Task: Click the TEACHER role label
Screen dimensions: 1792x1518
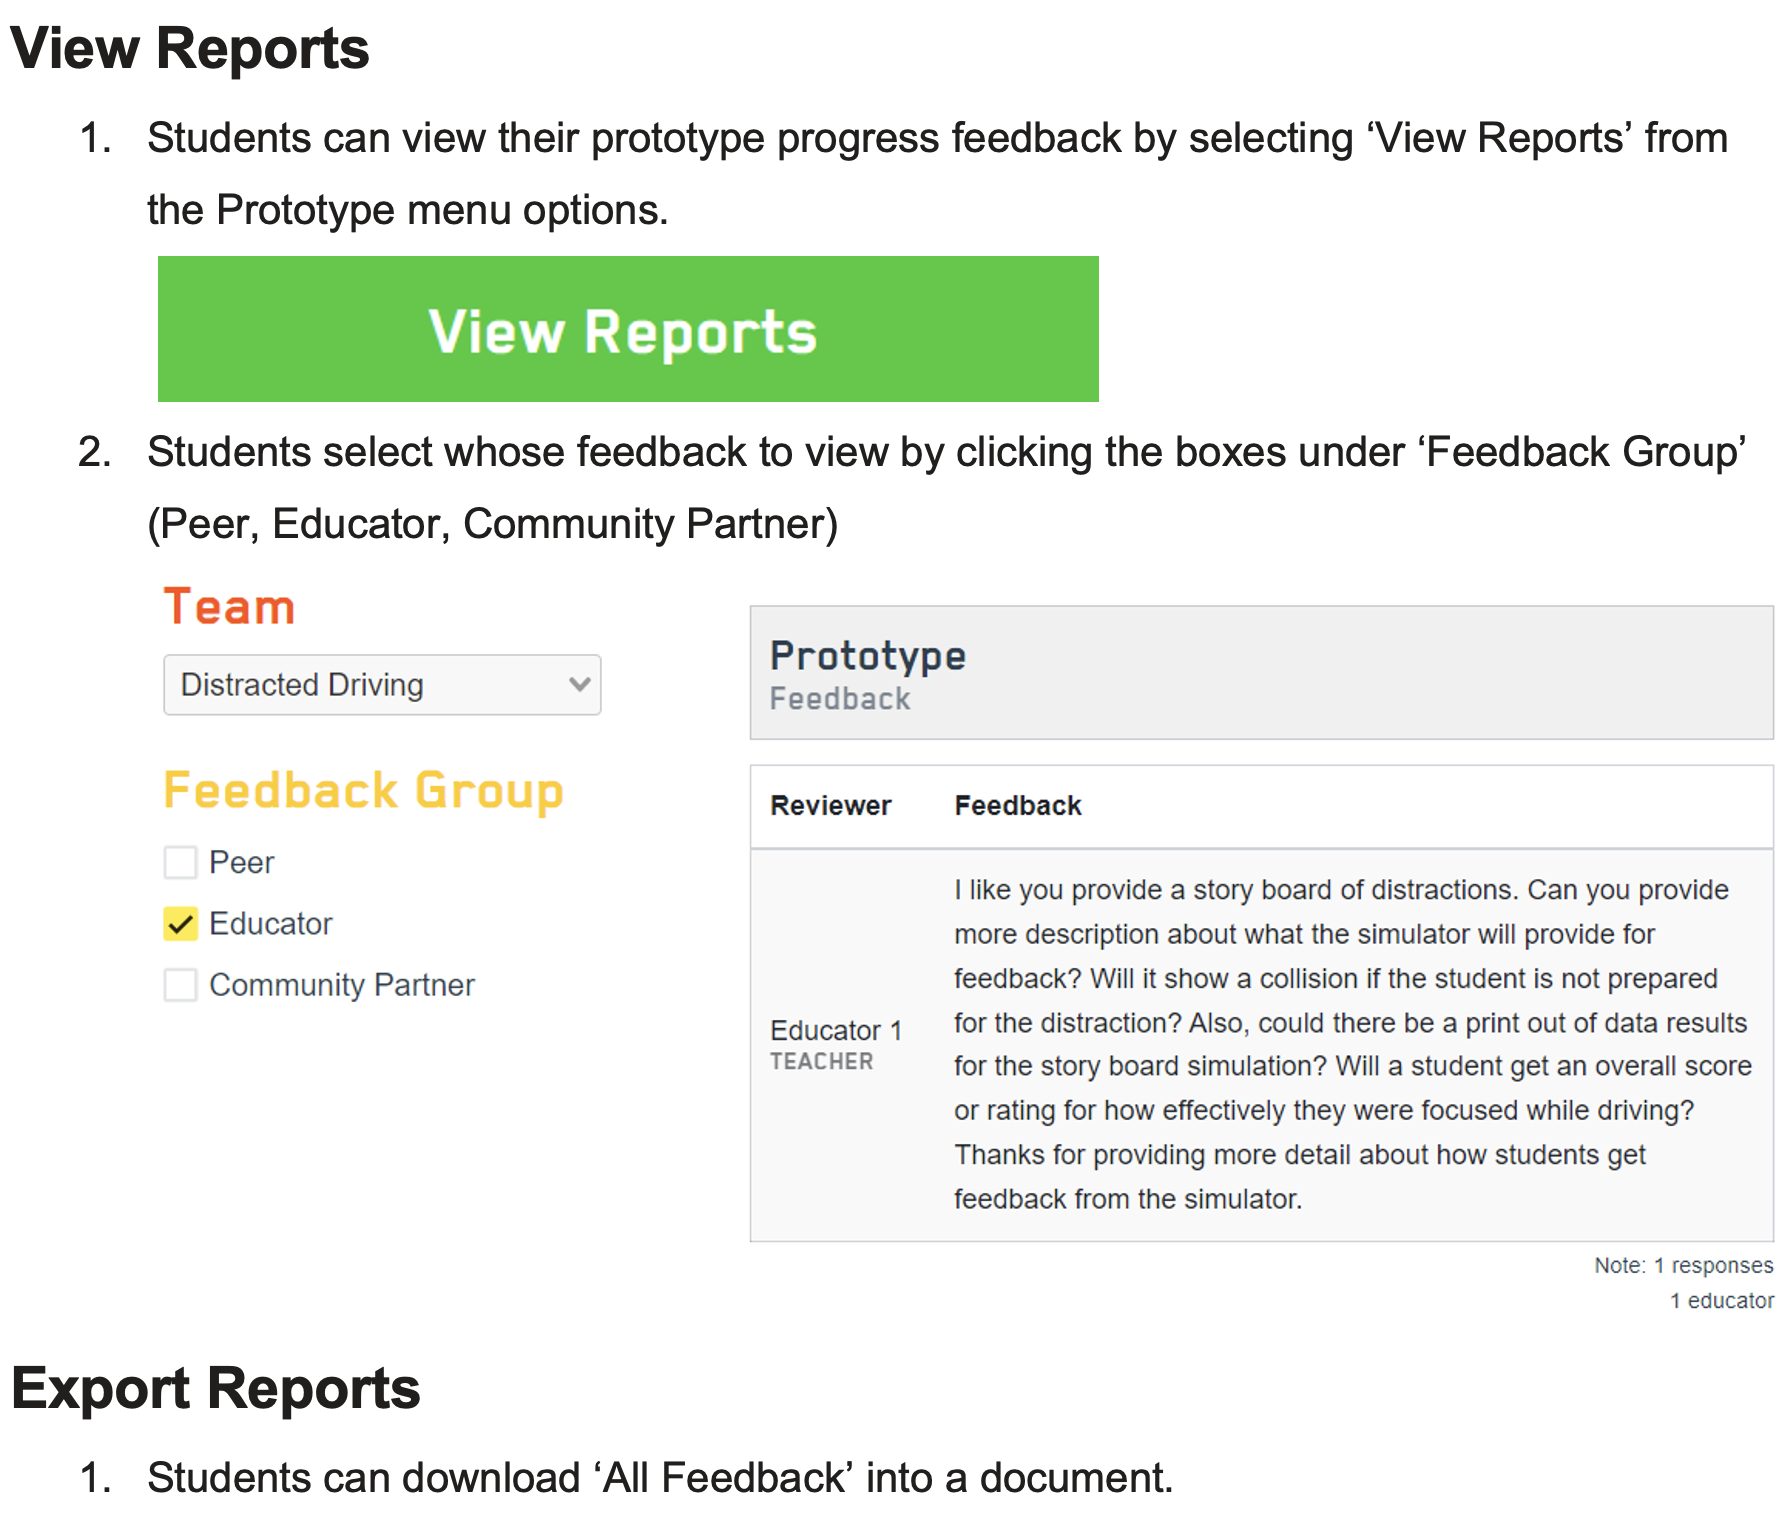Action: (x=821, y=1062)
